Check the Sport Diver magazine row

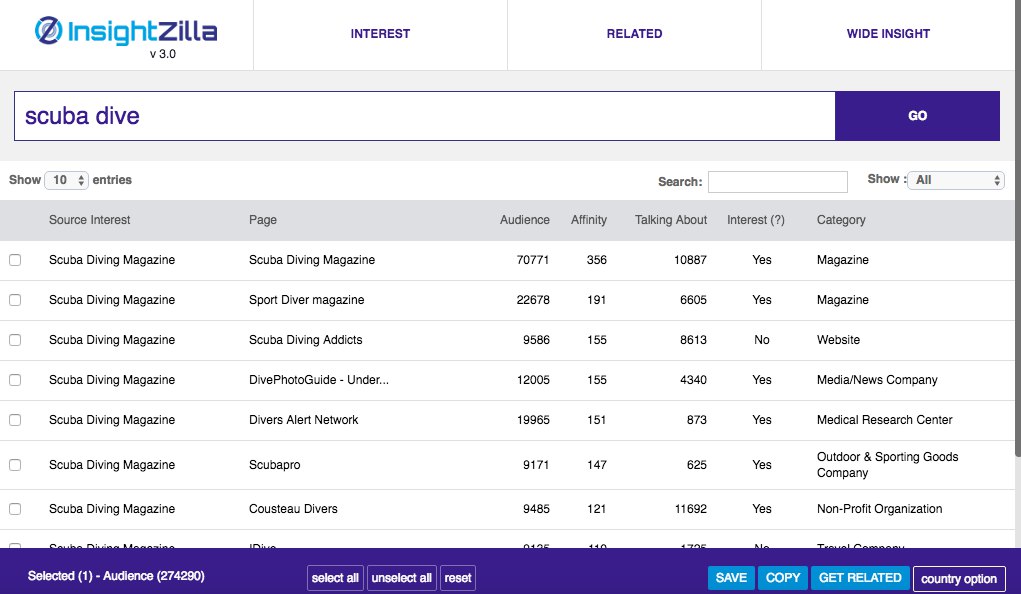15,300
